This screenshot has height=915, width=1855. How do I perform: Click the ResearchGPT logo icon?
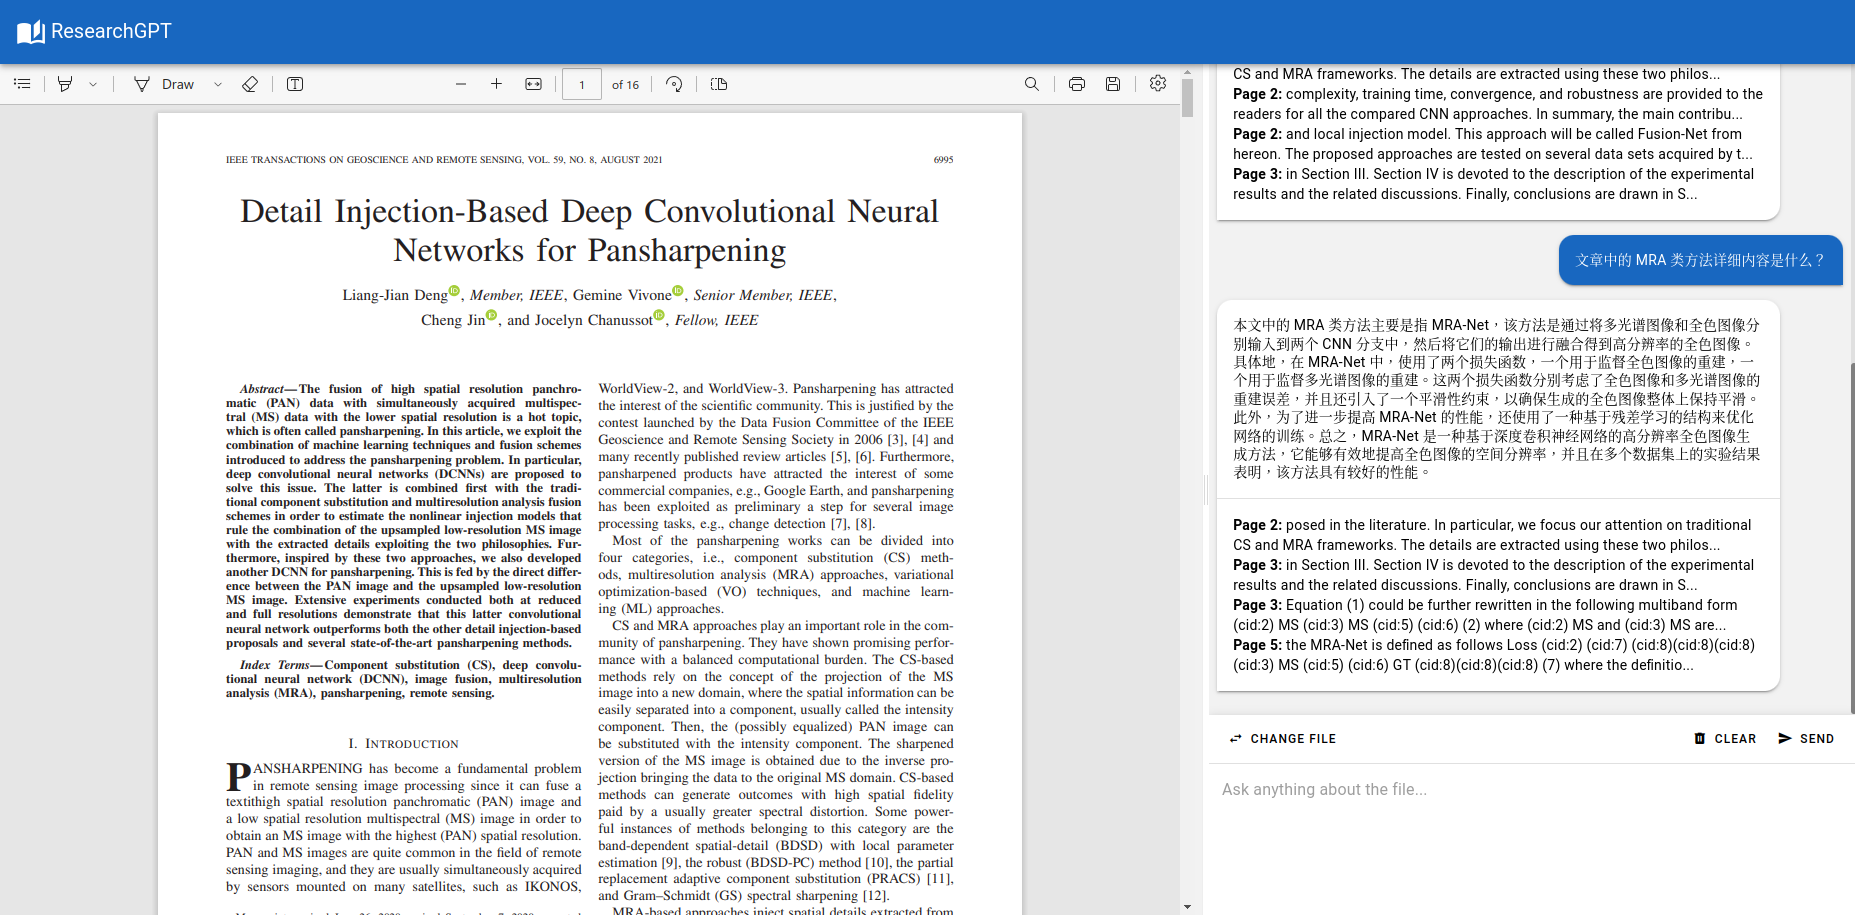coord(31,32)
